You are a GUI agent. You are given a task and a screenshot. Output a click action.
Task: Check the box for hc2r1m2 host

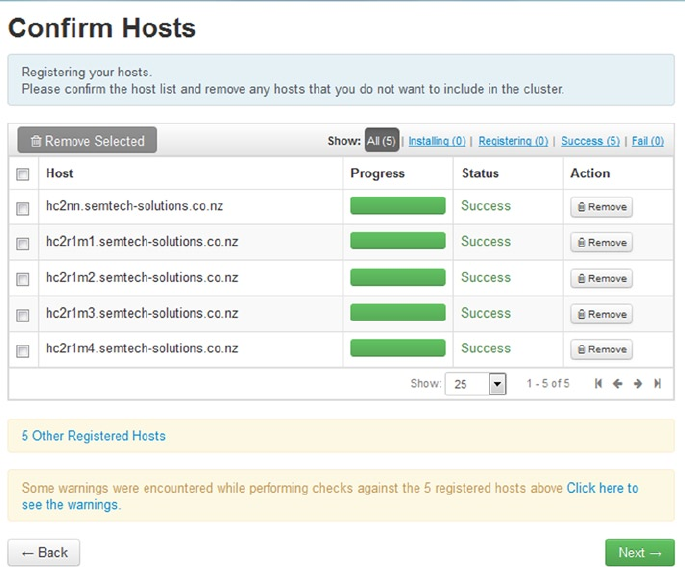coord(23,280)
